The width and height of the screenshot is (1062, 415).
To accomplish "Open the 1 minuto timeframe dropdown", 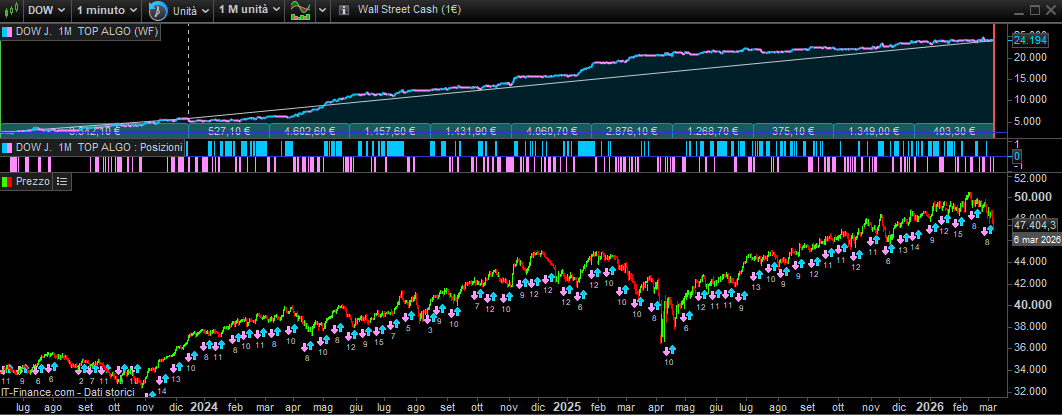I will click(107, 10).
